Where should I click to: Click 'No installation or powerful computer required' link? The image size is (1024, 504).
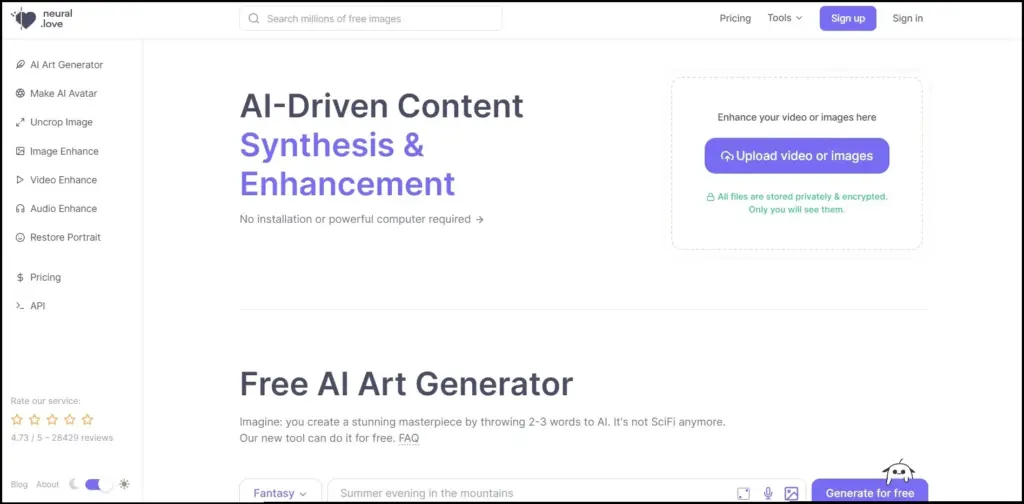[x=362, y=219]
